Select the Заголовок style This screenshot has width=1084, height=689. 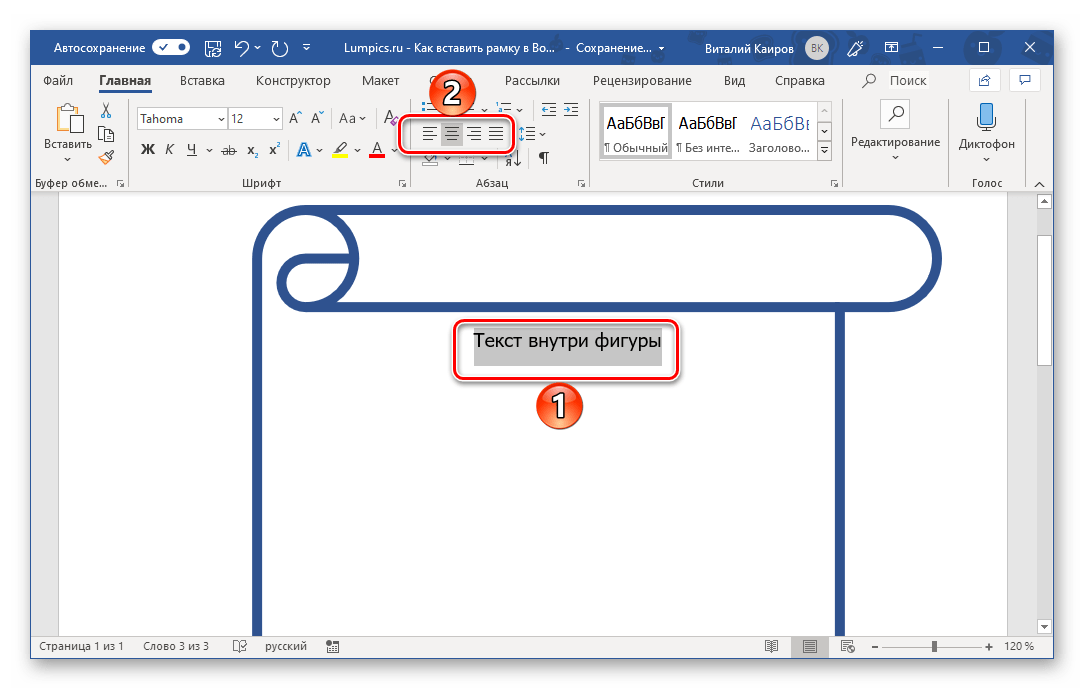(779, 131)
